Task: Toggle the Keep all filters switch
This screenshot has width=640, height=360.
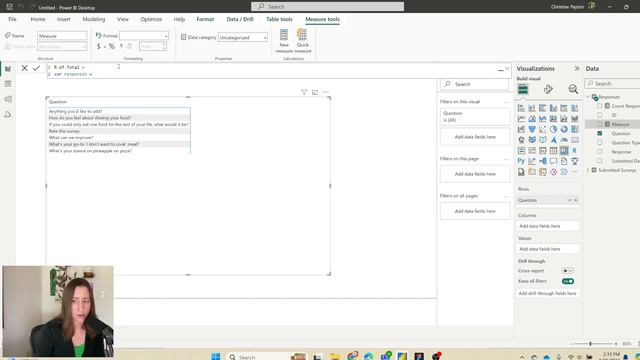Action: 568,281
